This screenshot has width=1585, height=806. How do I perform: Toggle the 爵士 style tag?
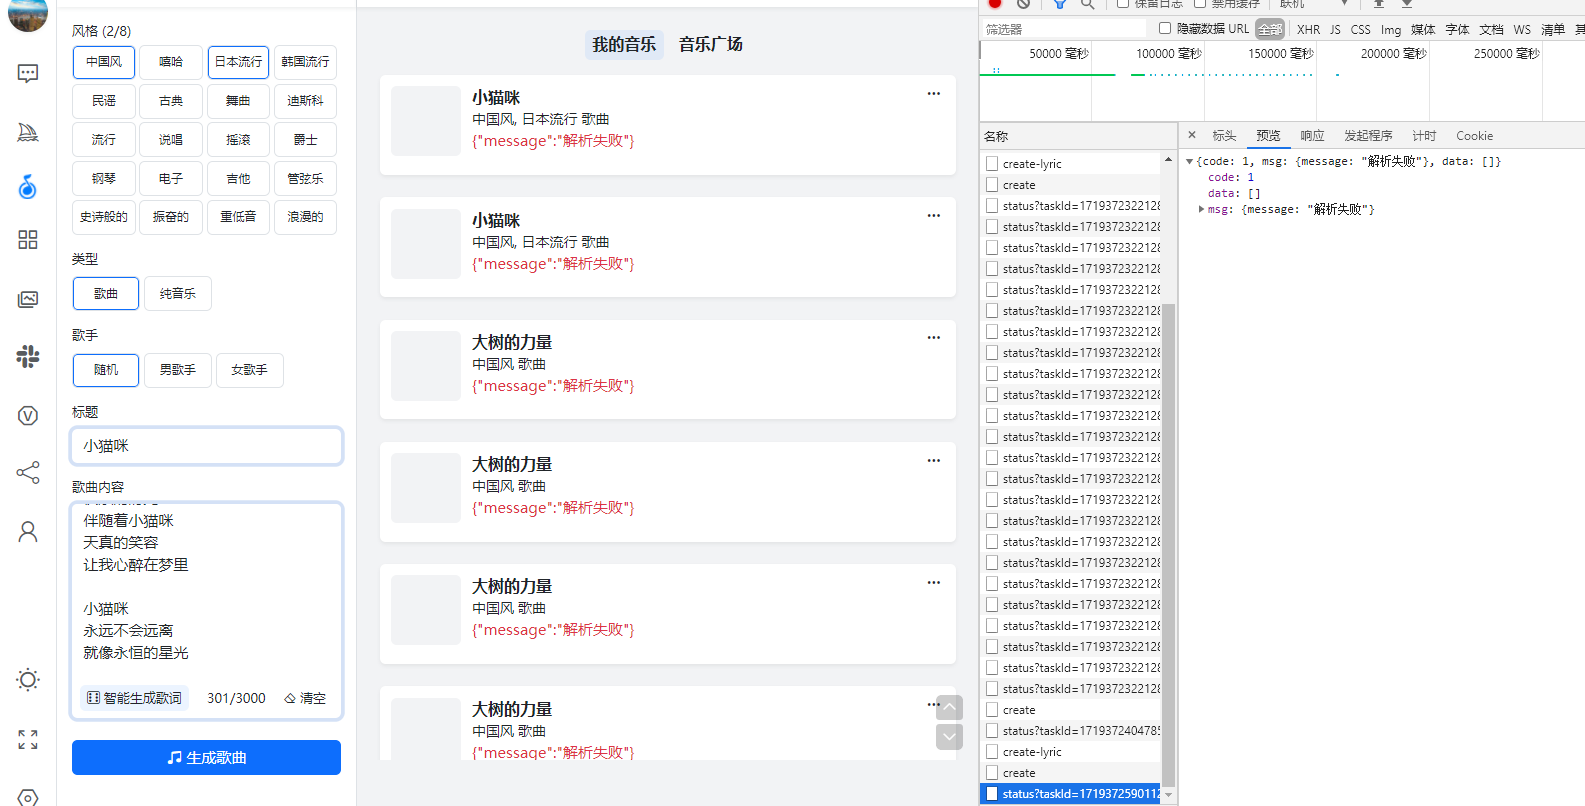coord(305,140)
